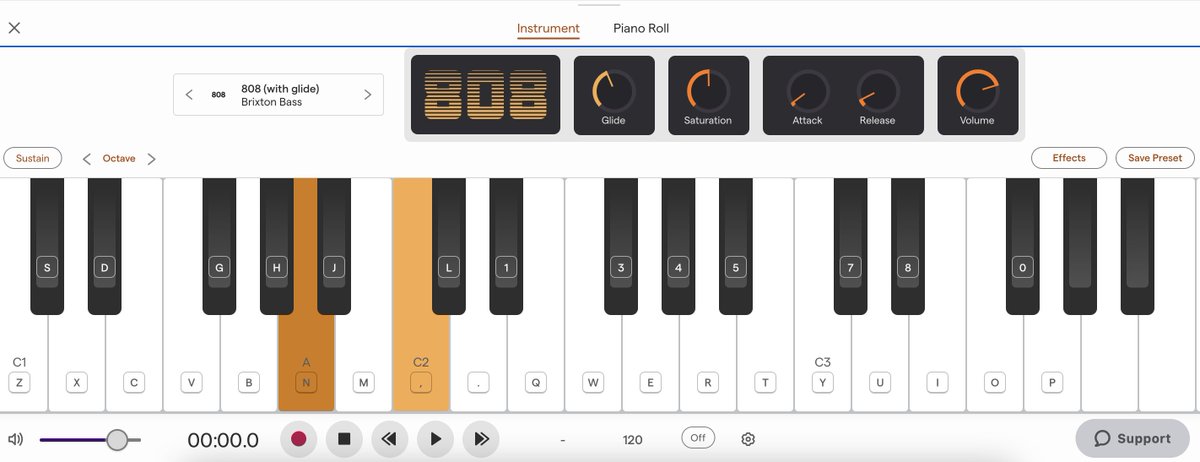This screenshot has width=1200, height=462.
Task: Toggle the Sustain button
Action: pos(33,158)
